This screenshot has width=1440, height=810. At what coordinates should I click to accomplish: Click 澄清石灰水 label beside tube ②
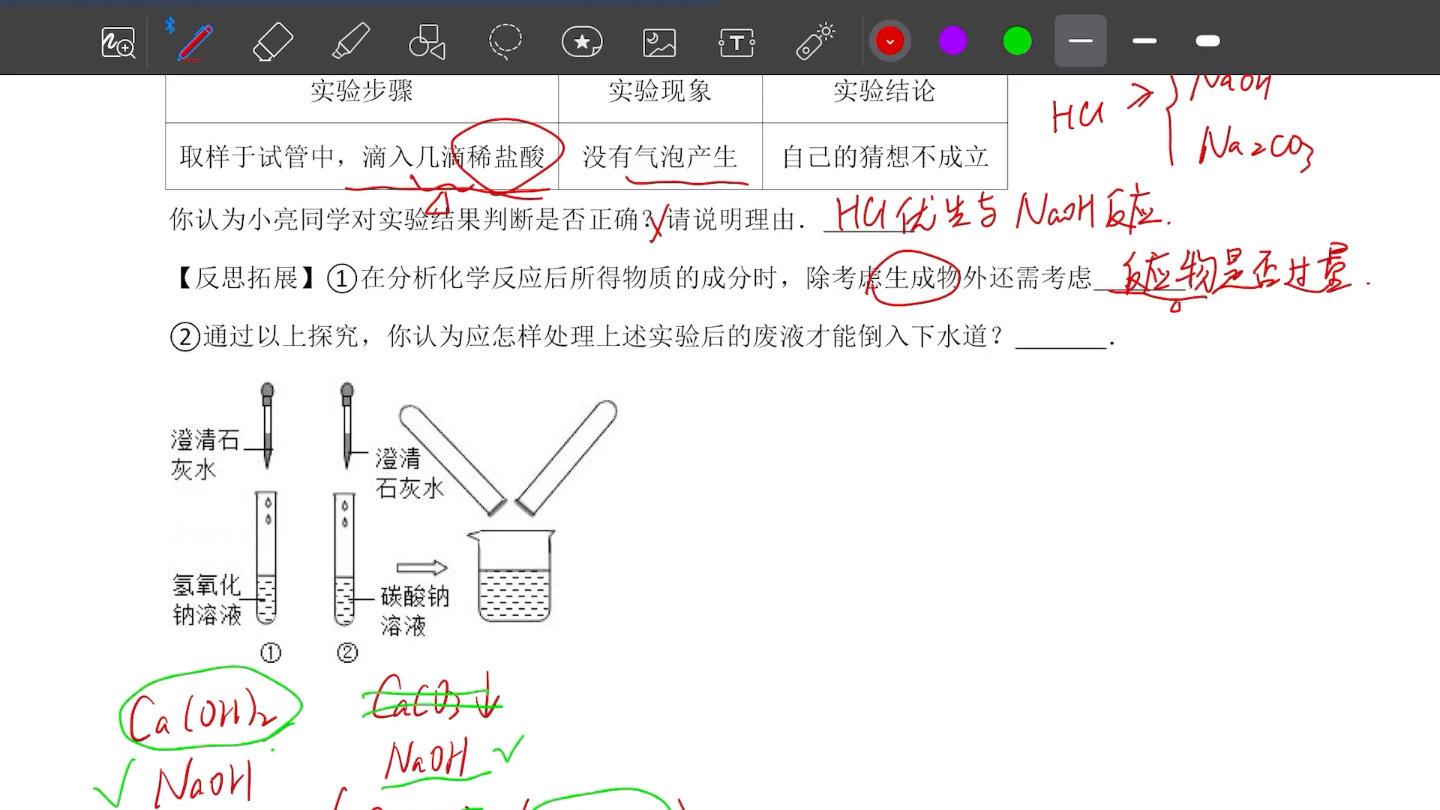tap(410, 473)
